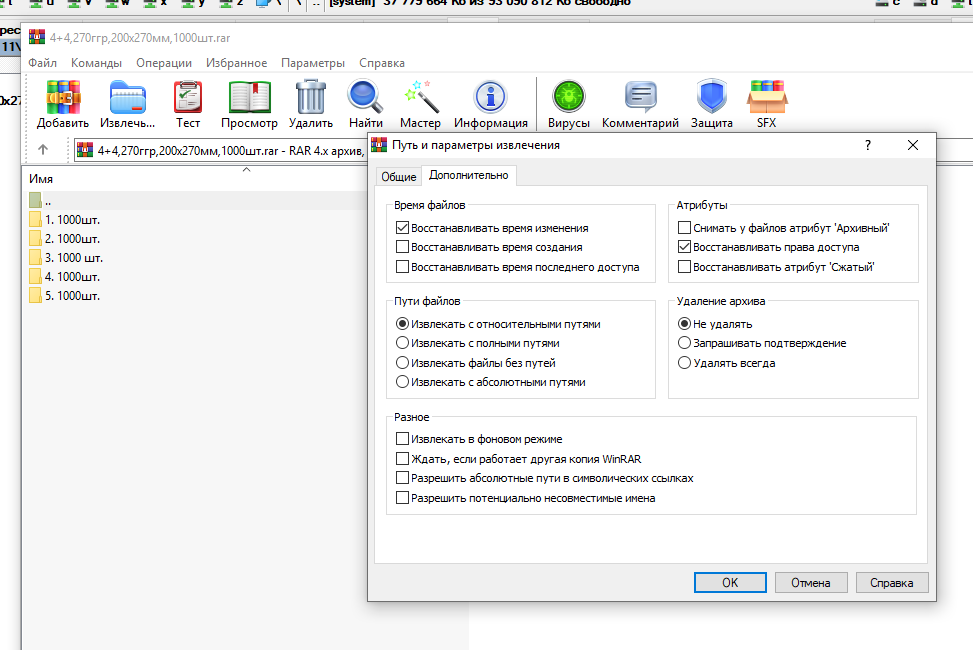
Task: Open the Параметры menu
Action: tap(313, 63)
